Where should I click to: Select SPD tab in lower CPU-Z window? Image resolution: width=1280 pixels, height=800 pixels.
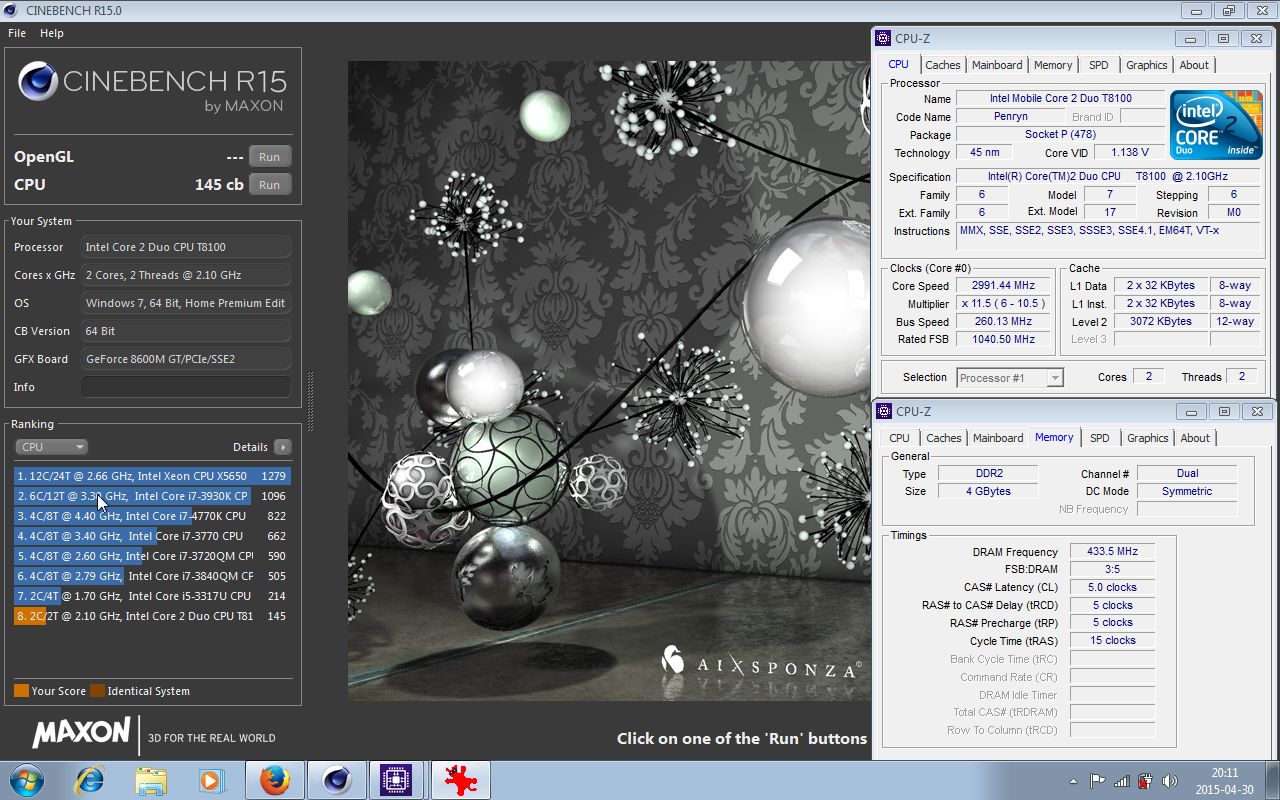click(1100, 438)
